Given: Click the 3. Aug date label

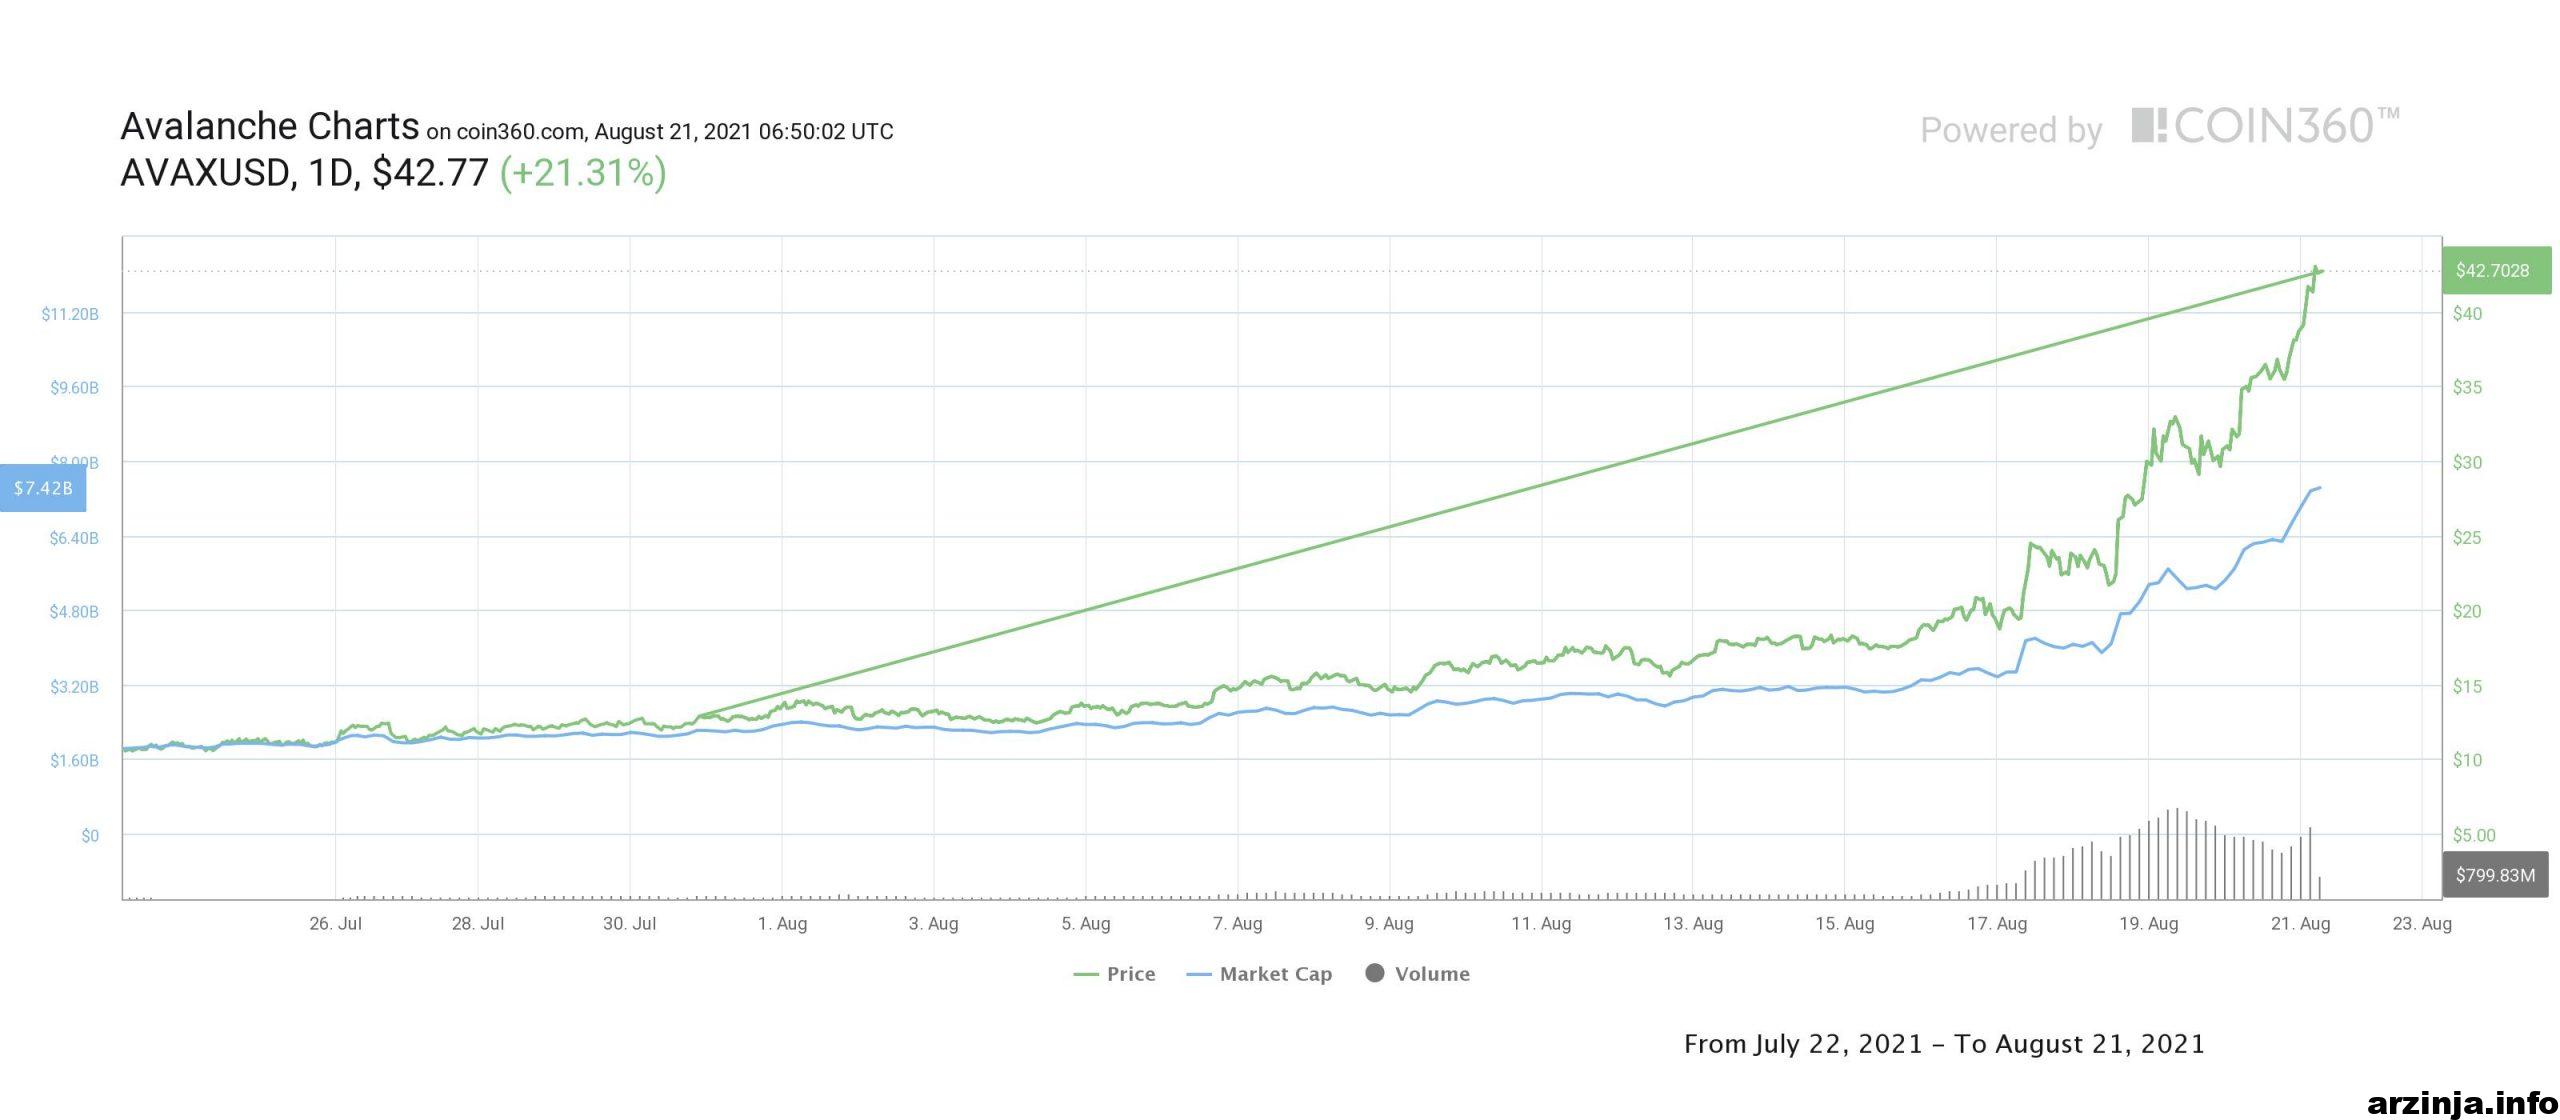Looking at the screenshot, I should [934, 924].
